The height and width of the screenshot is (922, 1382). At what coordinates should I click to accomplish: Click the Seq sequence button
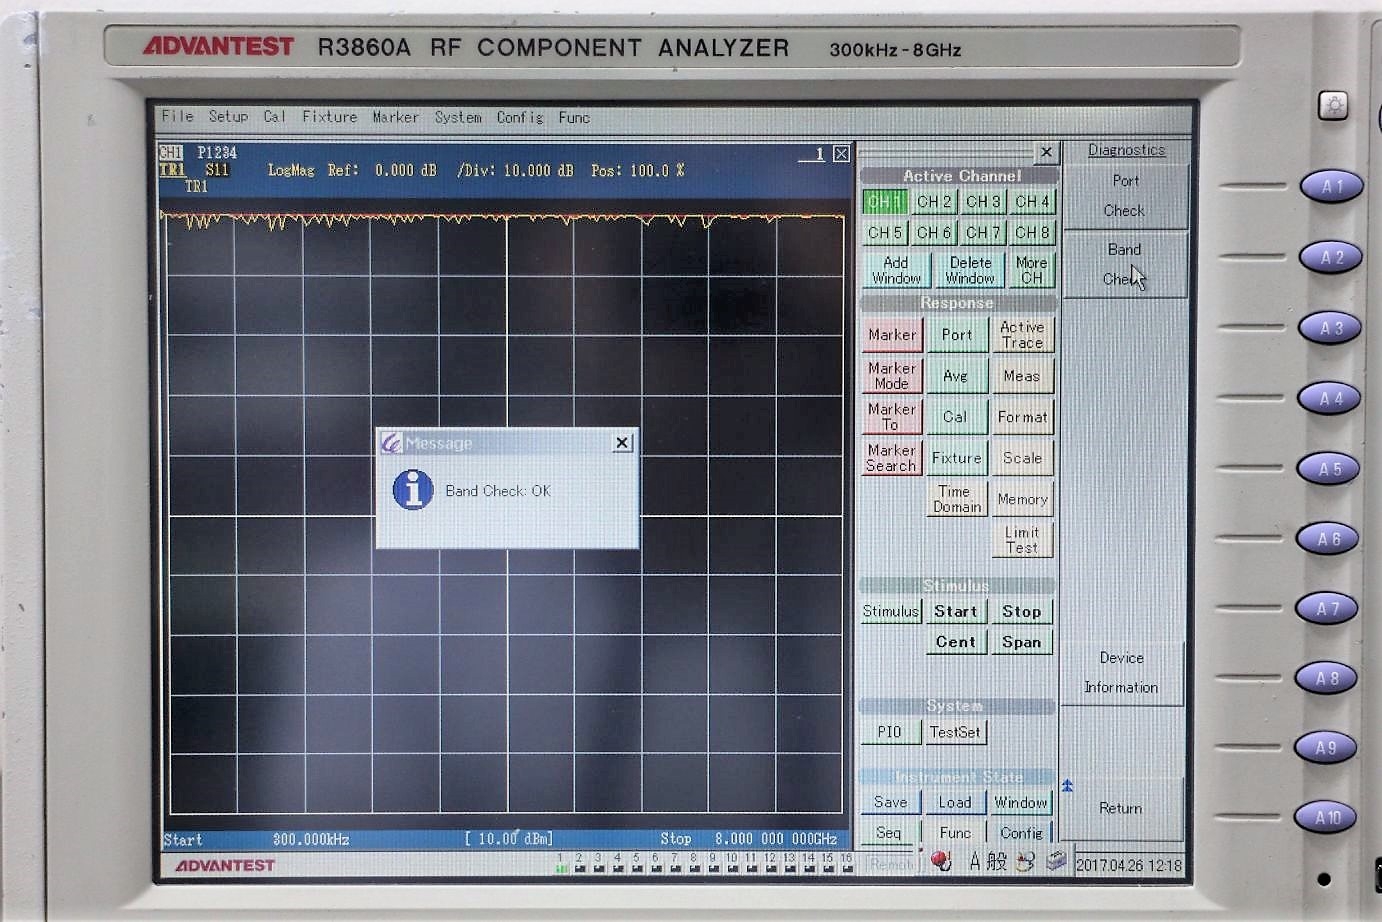point(889,832)
